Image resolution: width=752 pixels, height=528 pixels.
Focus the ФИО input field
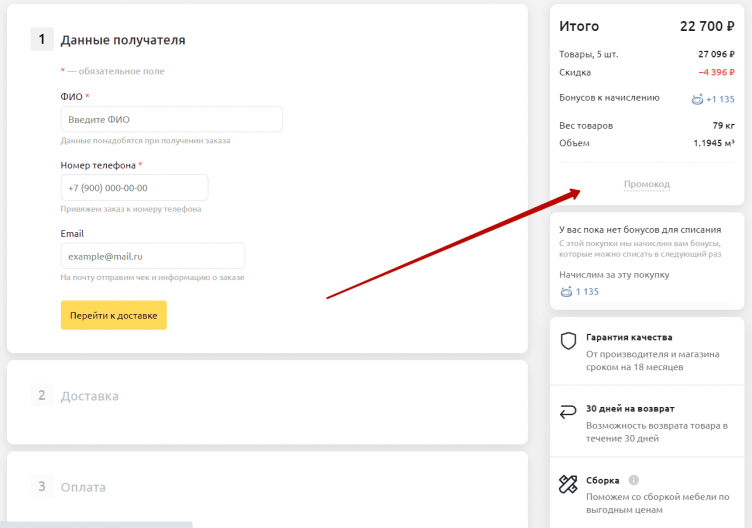pyautogui.click(x=171, y=119)
